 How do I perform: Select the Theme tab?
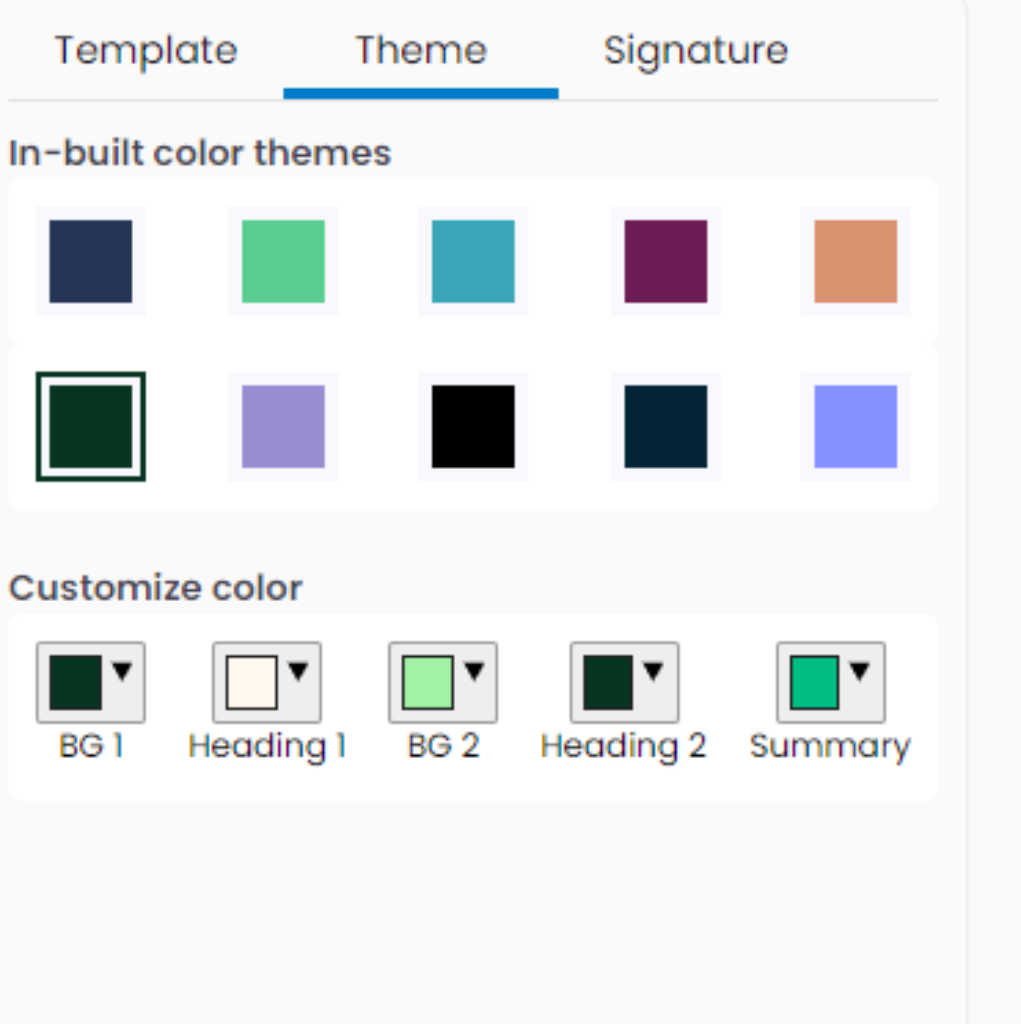tap(420, 50)
